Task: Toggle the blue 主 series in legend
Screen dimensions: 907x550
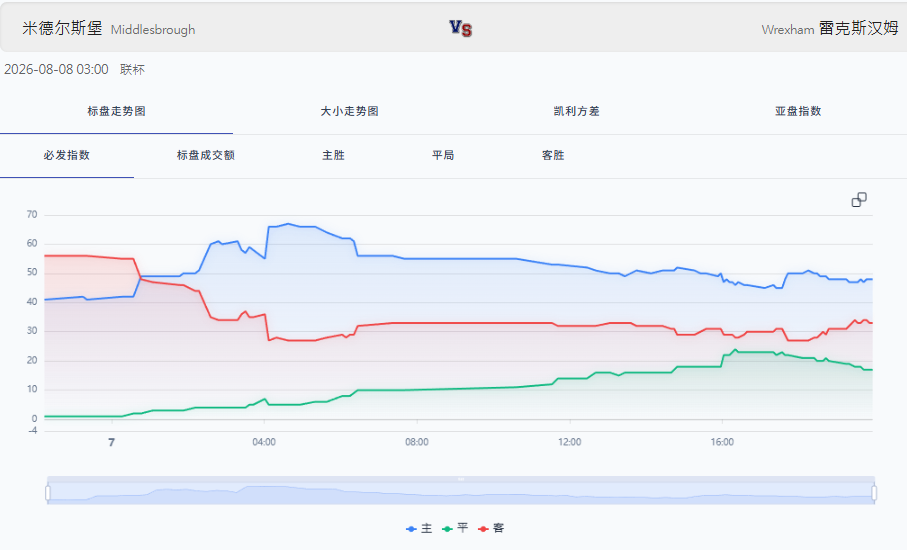Action: pos(419,529)
